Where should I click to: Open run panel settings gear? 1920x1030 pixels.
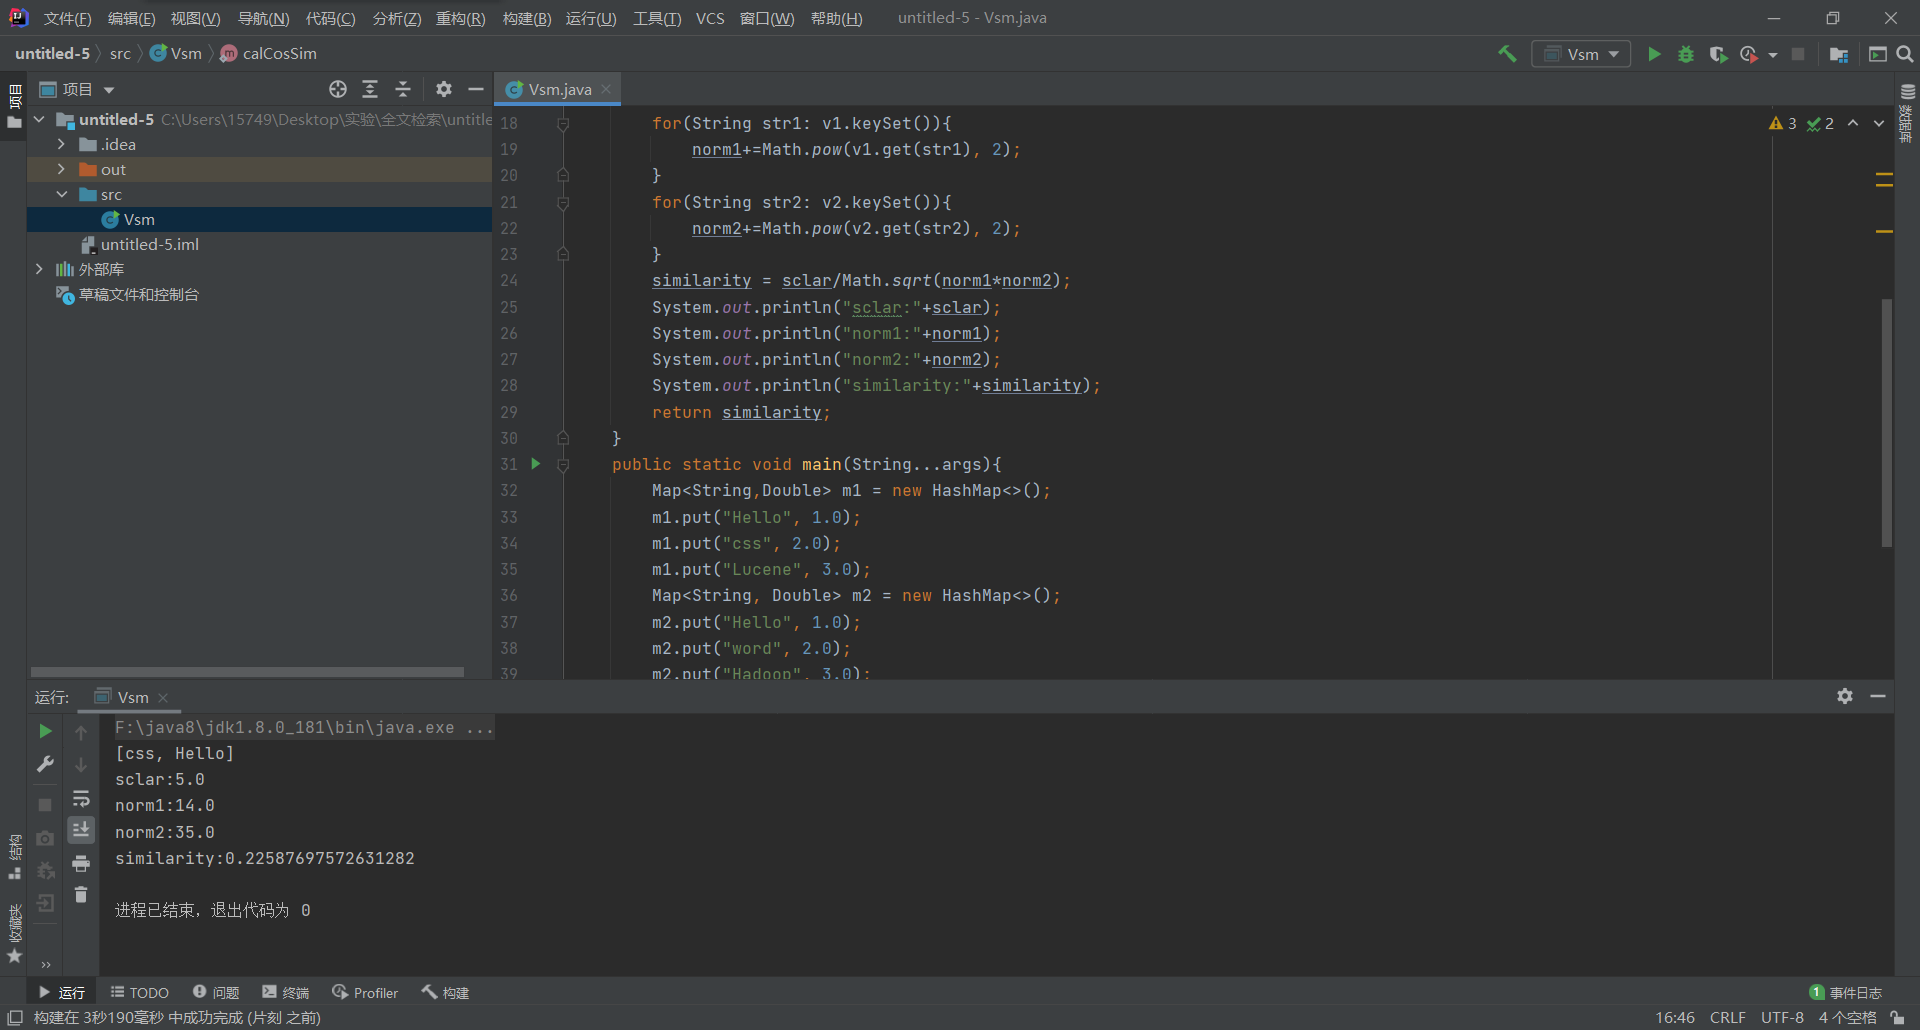tap(1845, 696)
